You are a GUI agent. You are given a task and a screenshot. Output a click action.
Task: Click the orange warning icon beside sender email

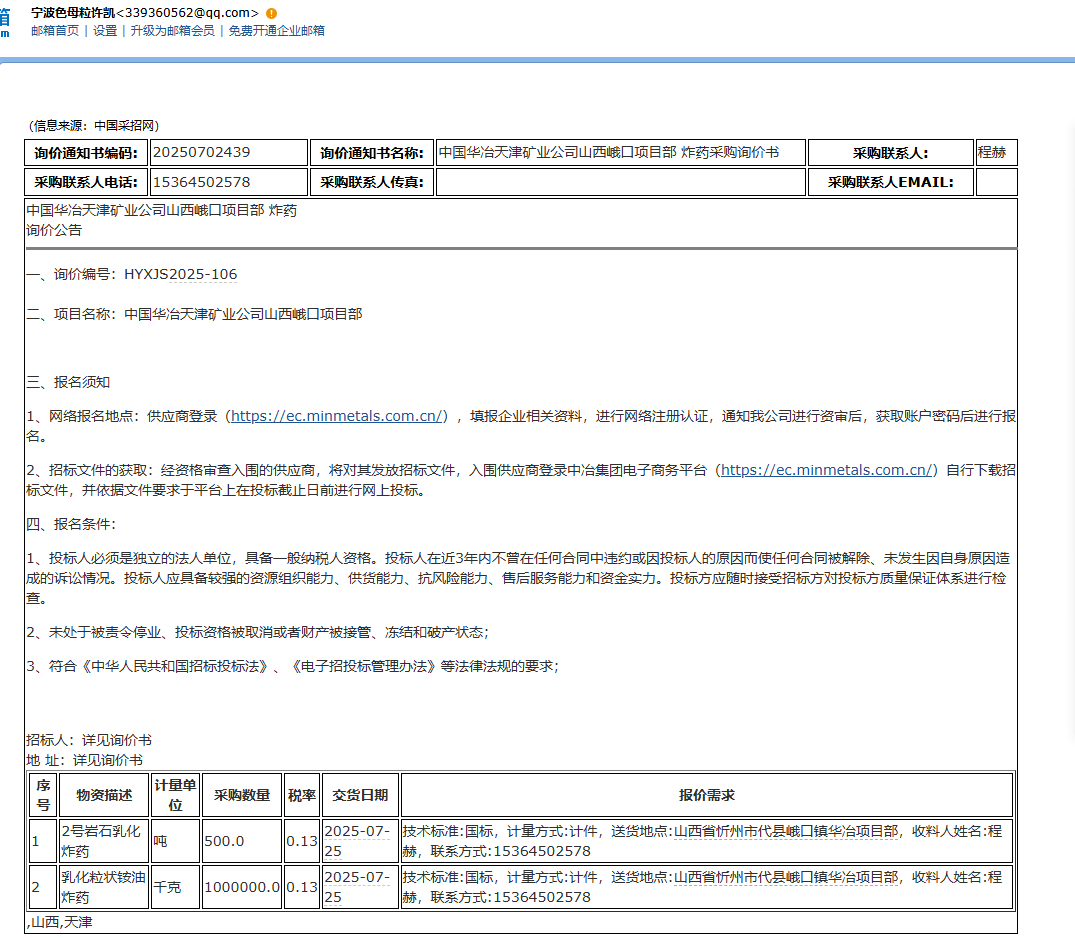point(271,13)
